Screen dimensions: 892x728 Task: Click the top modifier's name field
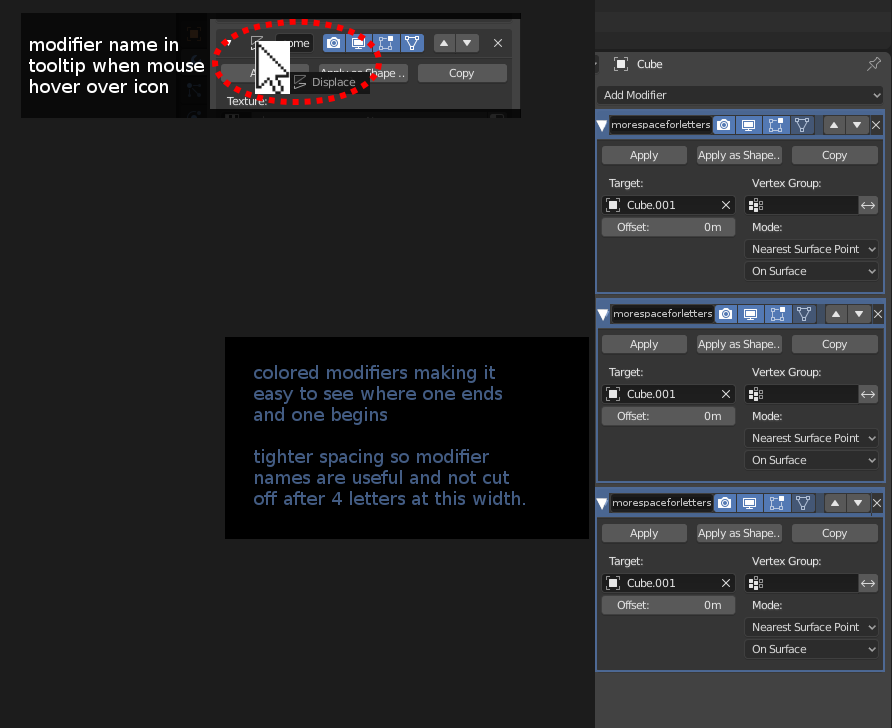click(660, 125)
